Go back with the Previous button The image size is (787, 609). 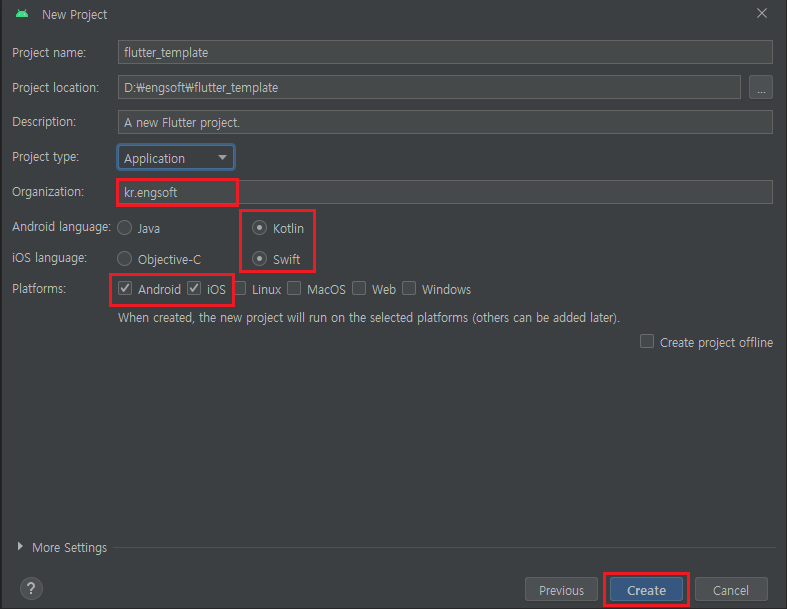coord(561,590)
